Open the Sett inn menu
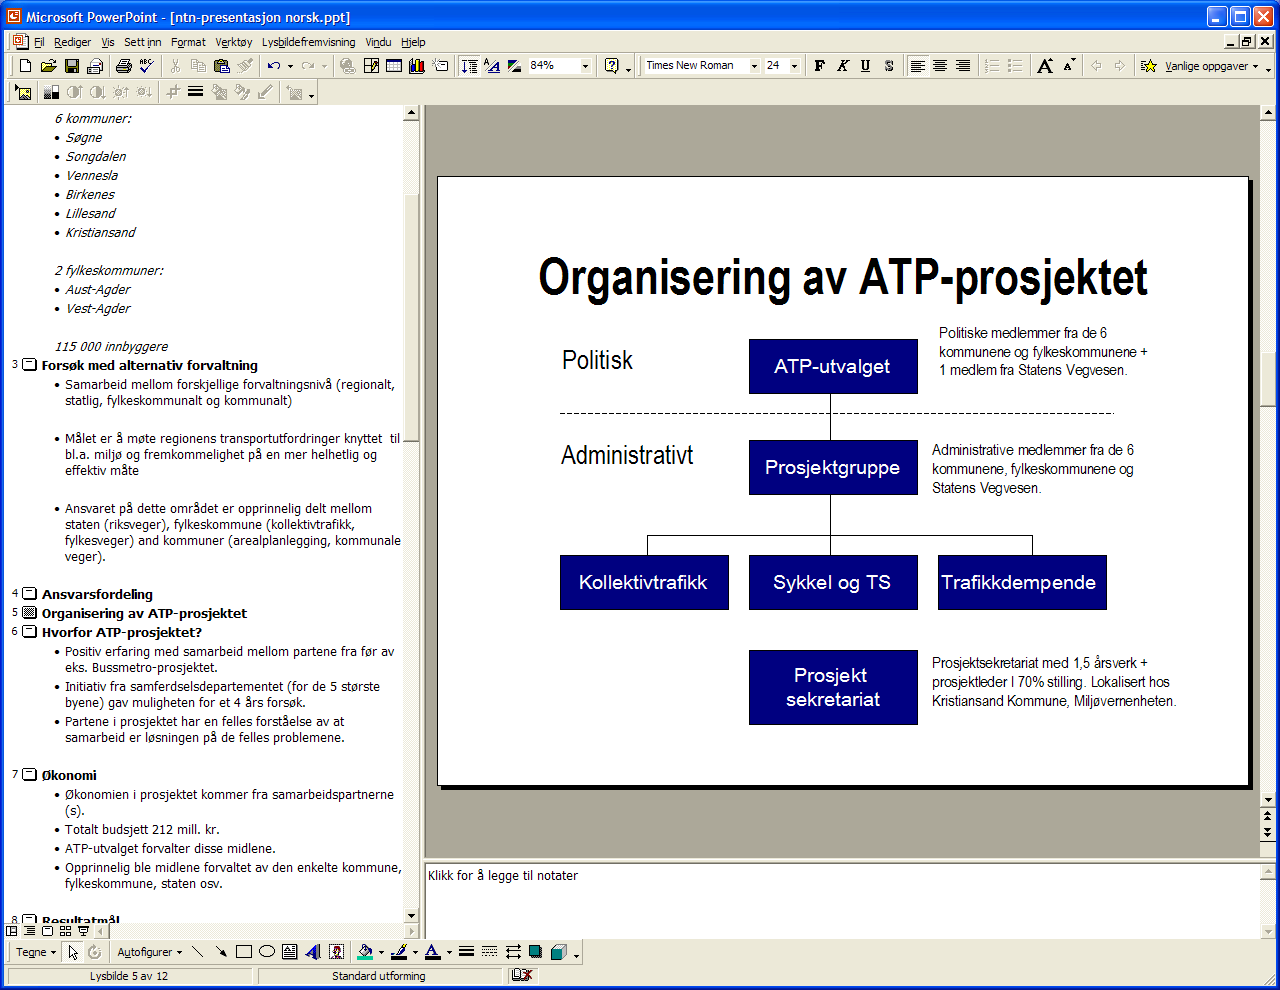 tap(142, 42)
